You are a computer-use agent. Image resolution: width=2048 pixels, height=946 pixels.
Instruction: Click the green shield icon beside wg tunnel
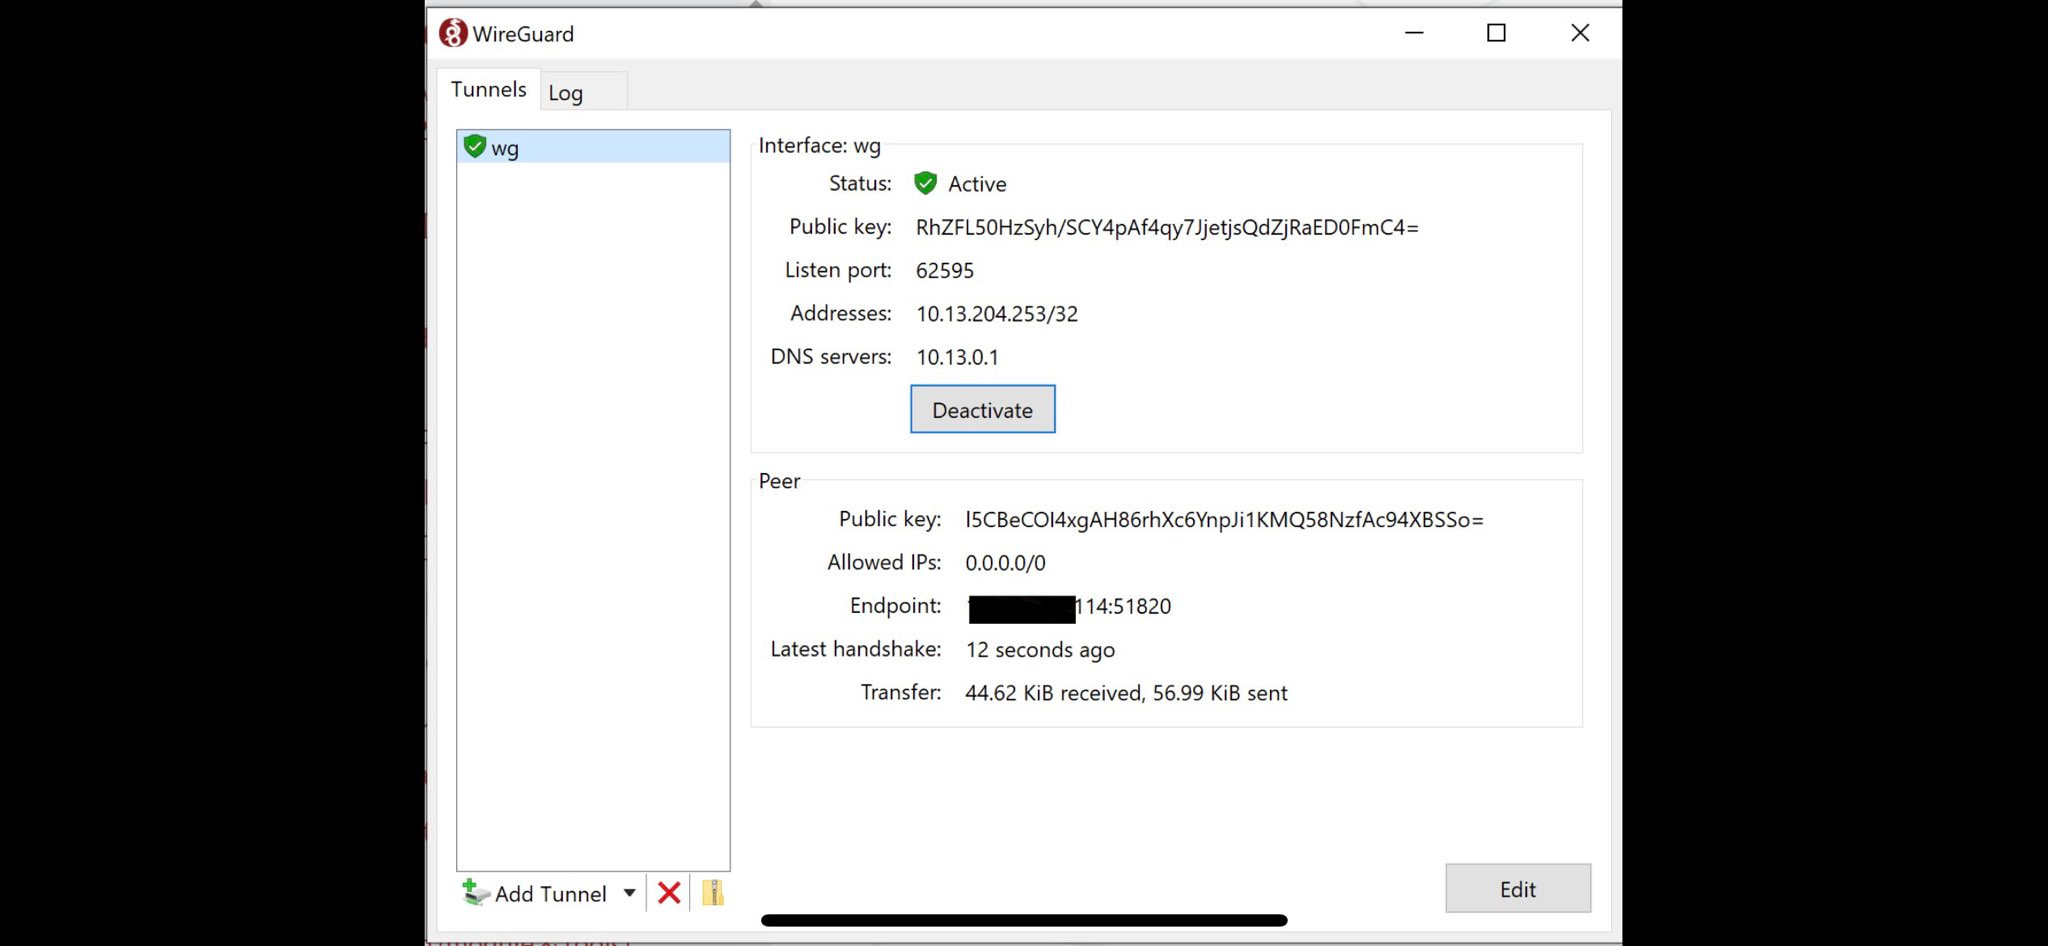click(x=475, y=146)
